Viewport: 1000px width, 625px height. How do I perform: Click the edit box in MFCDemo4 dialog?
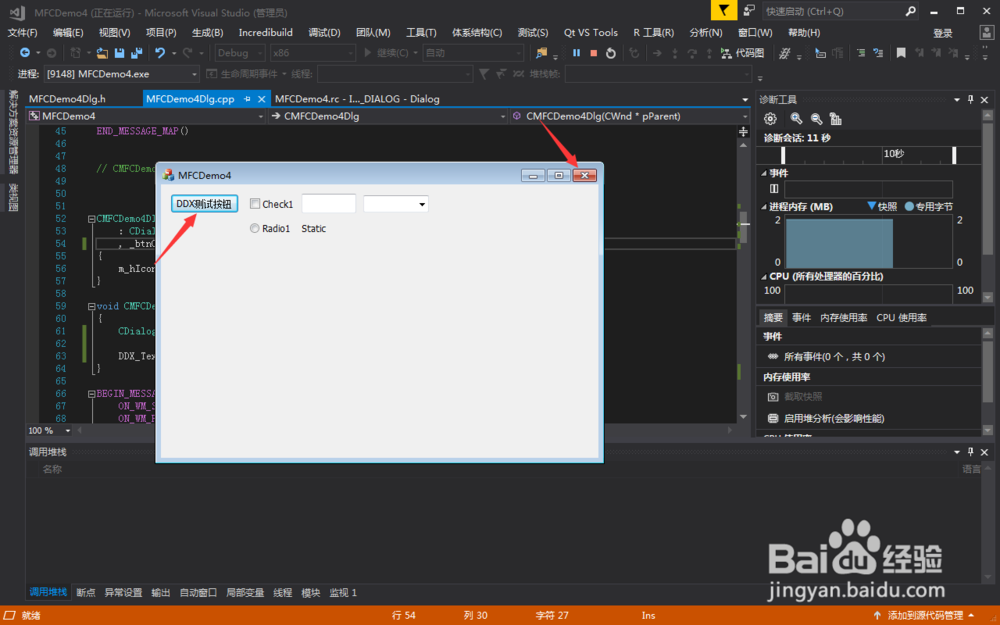pyautogui.click(x=328, y=203)
